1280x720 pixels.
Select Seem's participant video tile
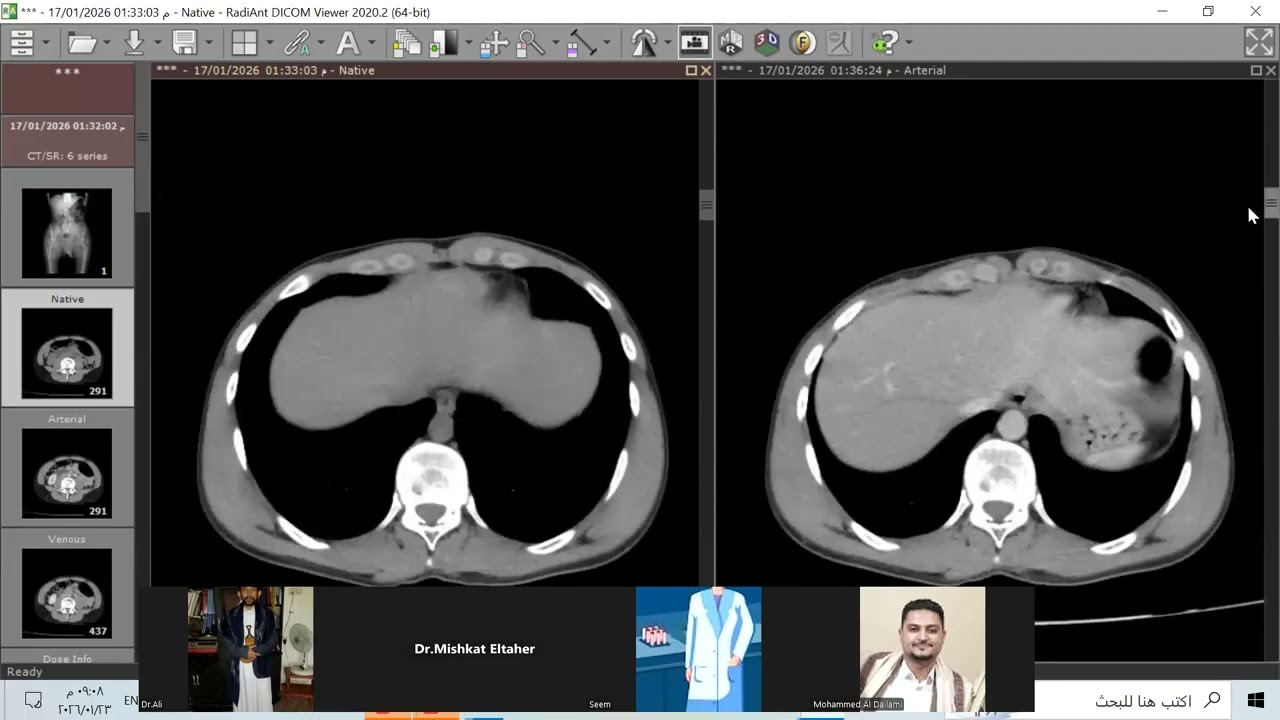pos(698,649)
